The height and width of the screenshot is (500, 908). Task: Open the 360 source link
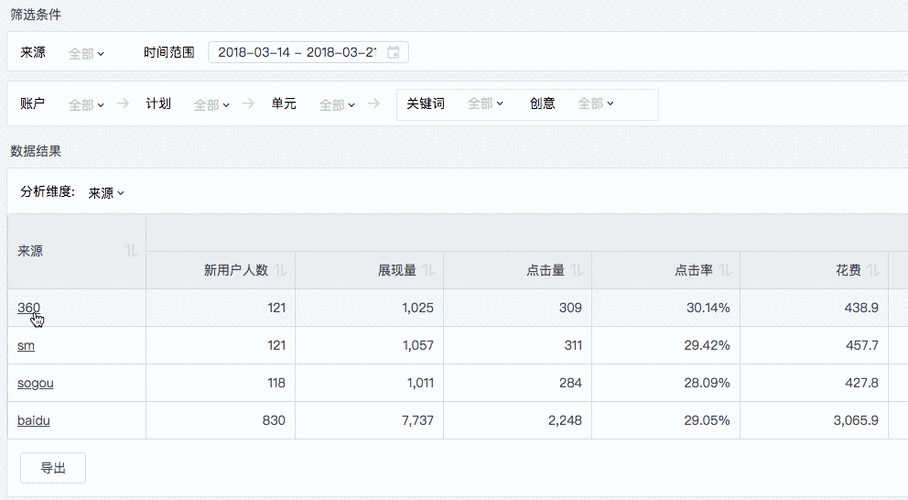(28, 308)
